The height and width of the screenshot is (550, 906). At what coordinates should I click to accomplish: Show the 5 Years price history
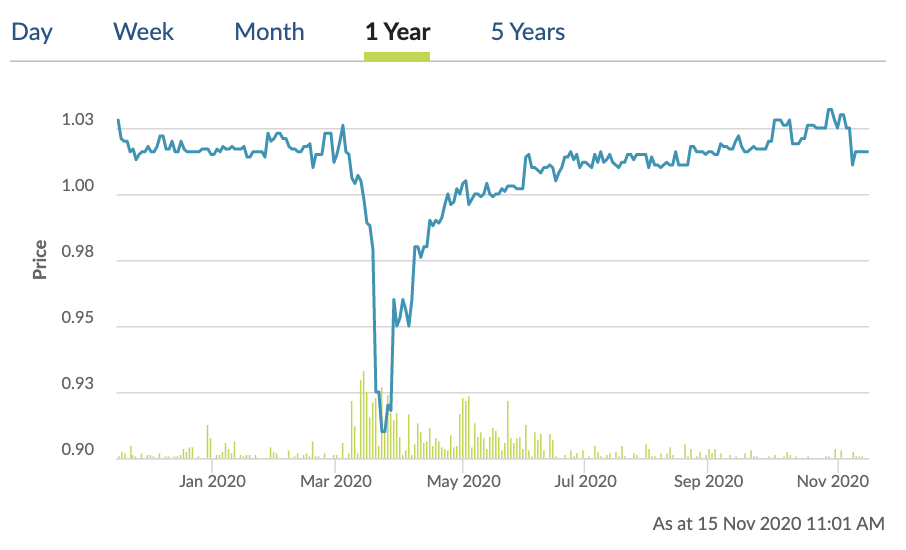527,32
